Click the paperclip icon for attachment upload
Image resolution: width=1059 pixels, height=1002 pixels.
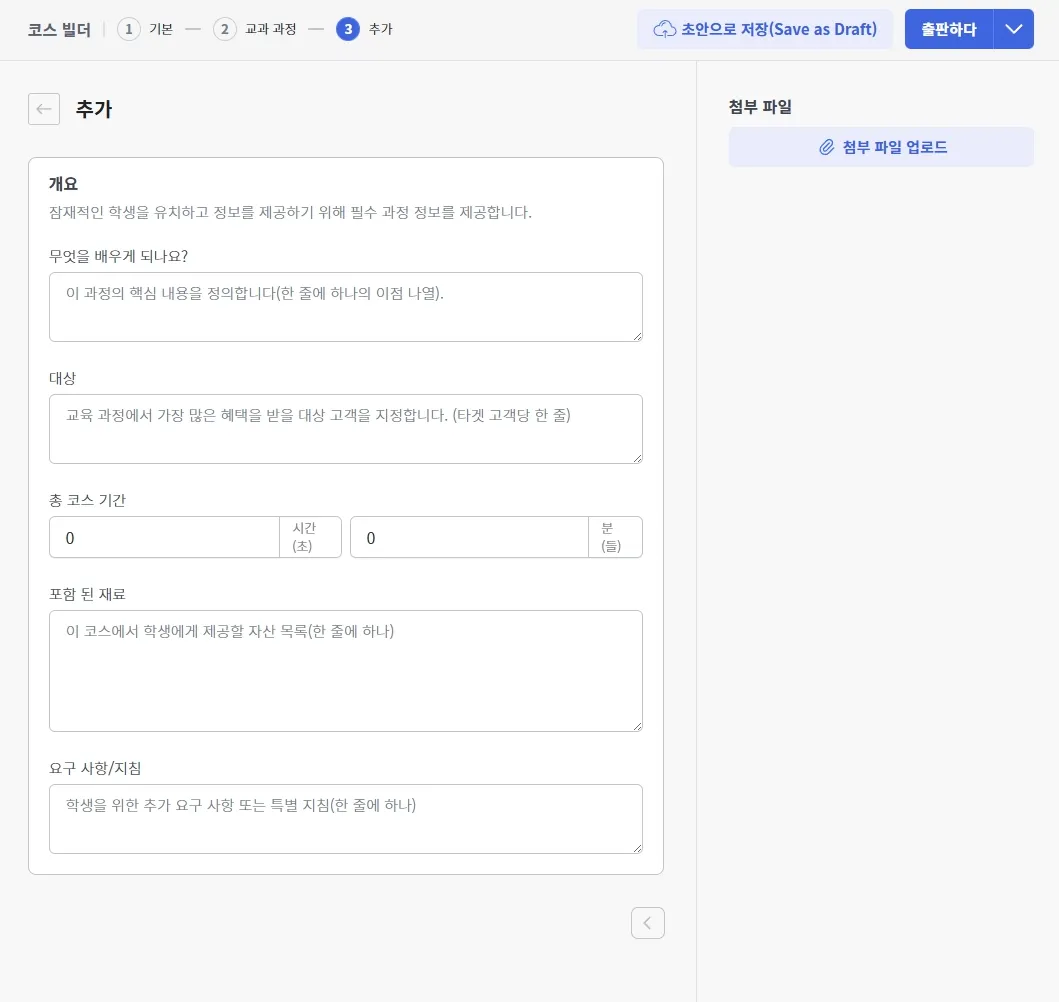(825, 146)
